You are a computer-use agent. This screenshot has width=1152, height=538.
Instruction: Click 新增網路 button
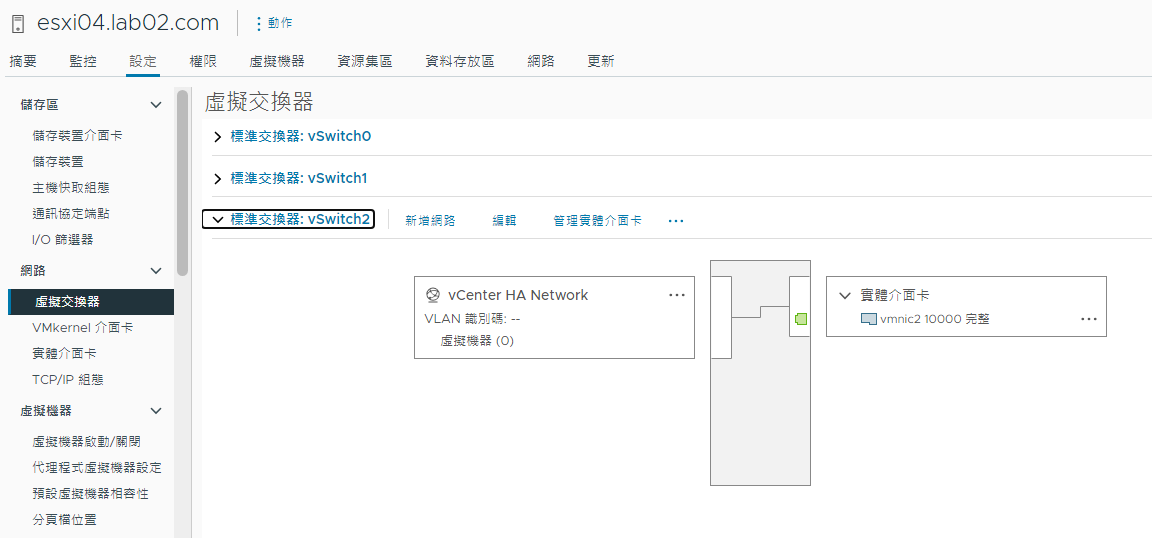point(431,220)
